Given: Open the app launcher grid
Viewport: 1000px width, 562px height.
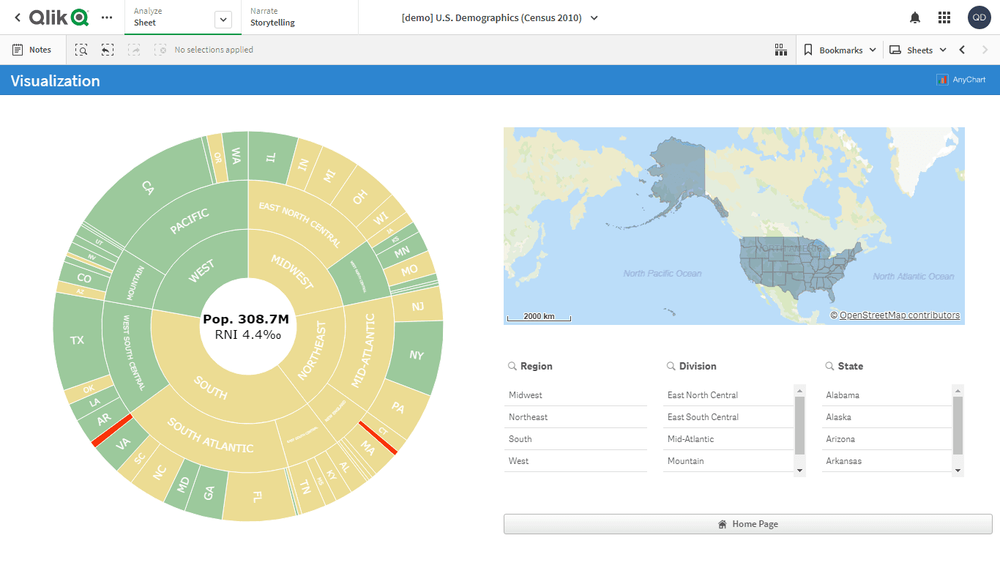Looking at the screenshot, I should click(x=944, y=18).
